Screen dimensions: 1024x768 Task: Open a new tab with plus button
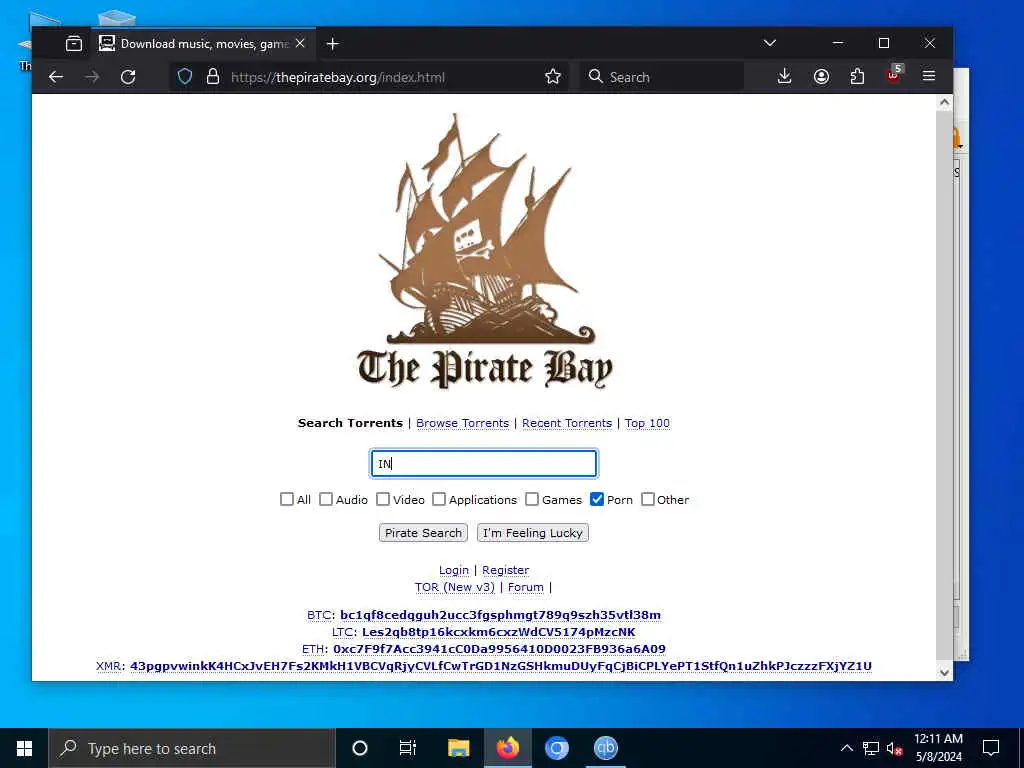coord(332,44)
